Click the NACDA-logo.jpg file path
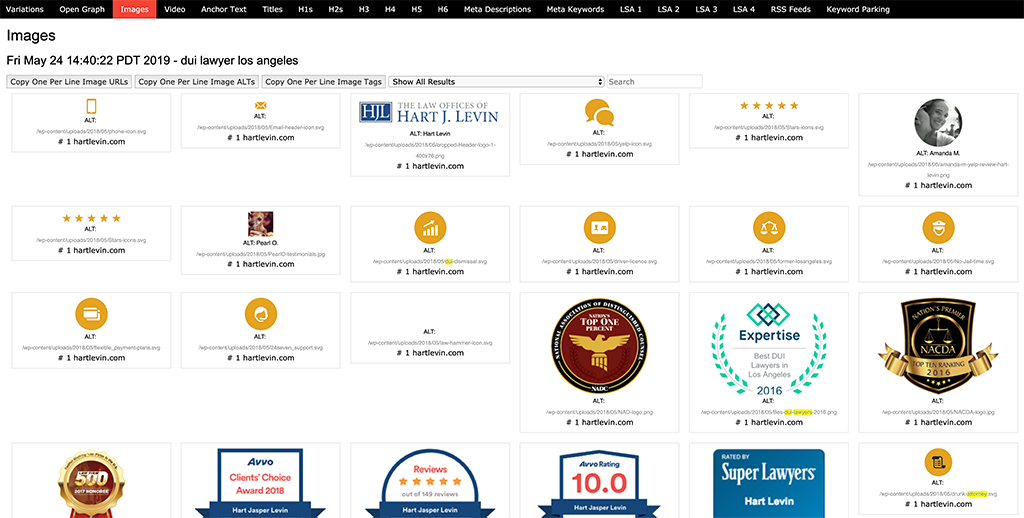 pos(938,412)
